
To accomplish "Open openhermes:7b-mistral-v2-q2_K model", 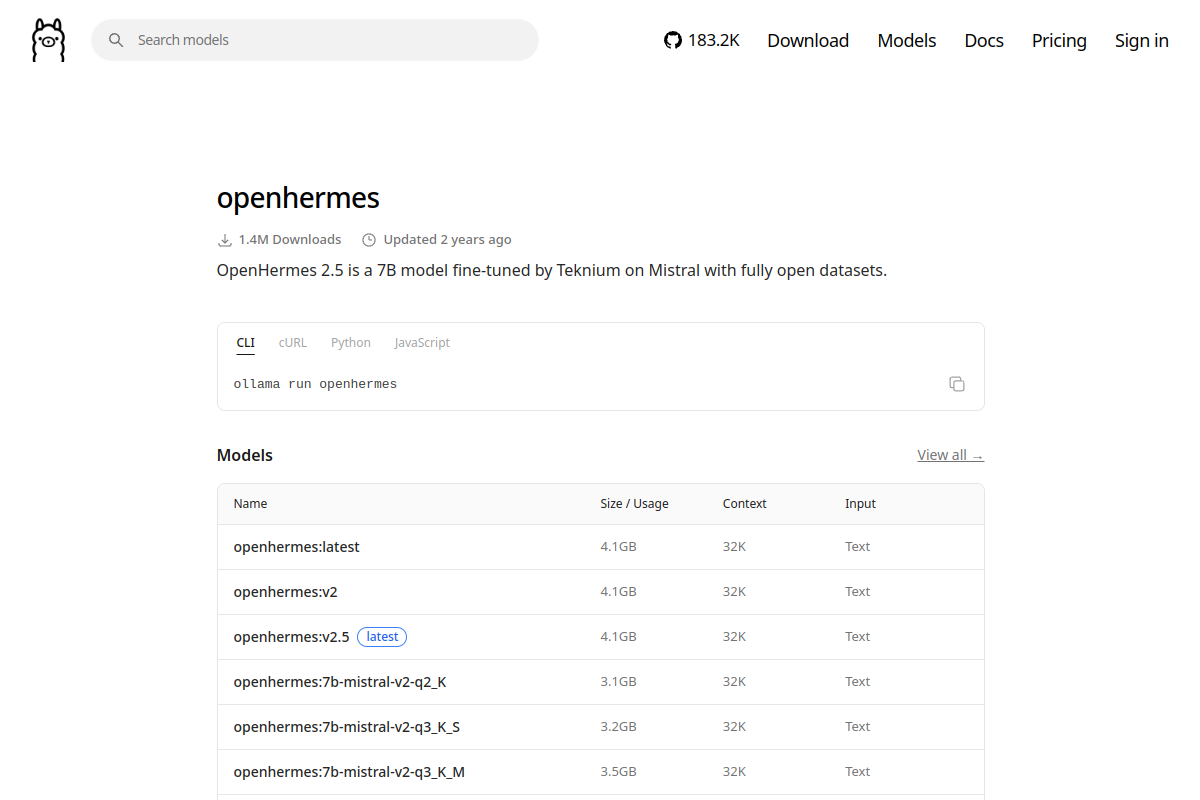I will (340, 682).
